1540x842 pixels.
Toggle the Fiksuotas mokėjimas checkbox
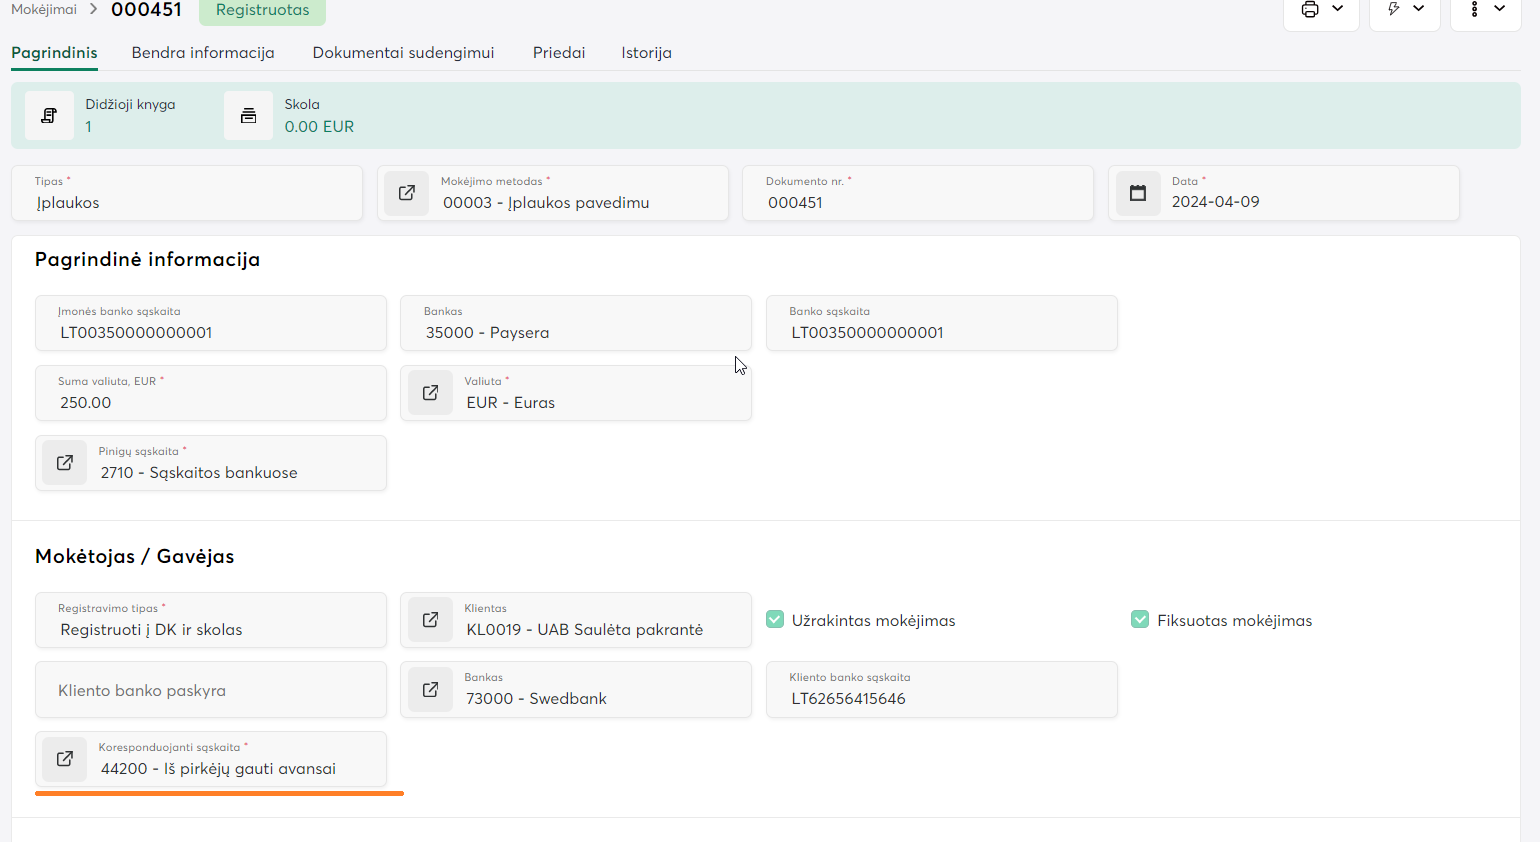[1140, 620]
